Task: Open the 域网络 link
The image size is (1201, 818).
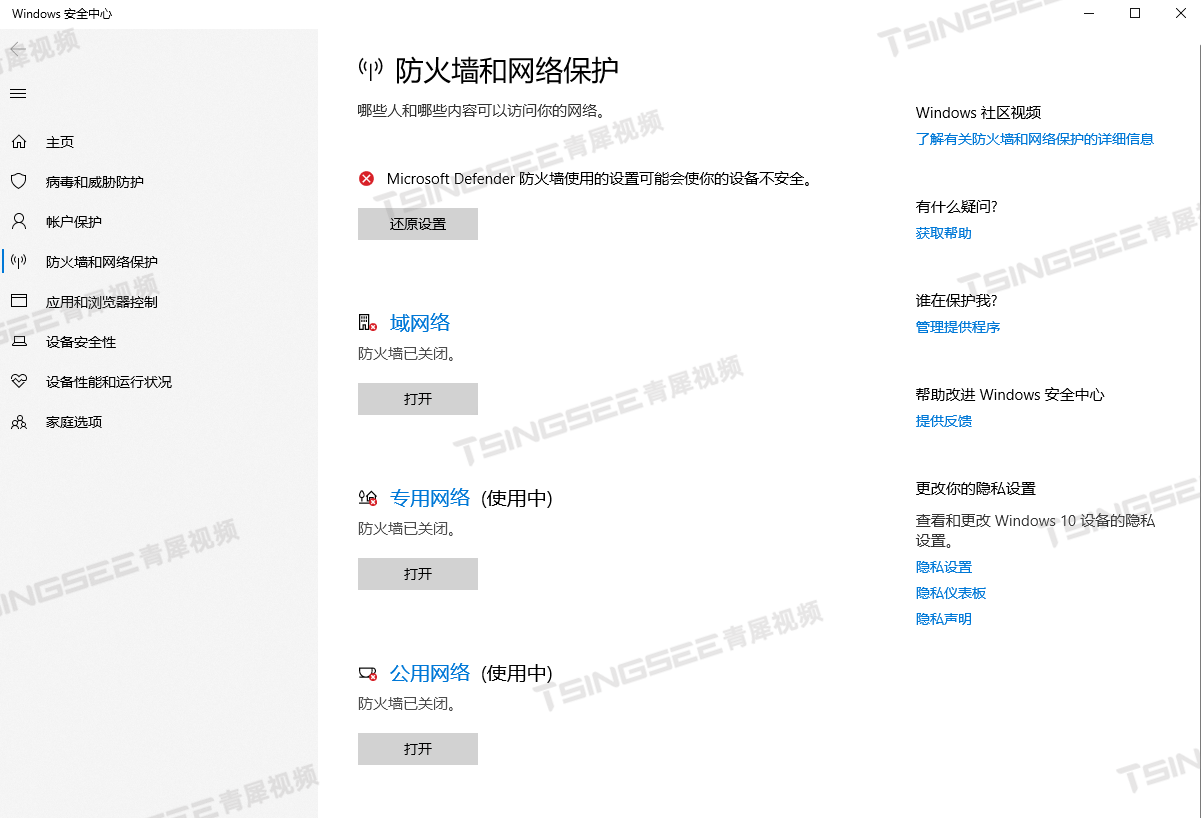Action: tap(420, 323)
